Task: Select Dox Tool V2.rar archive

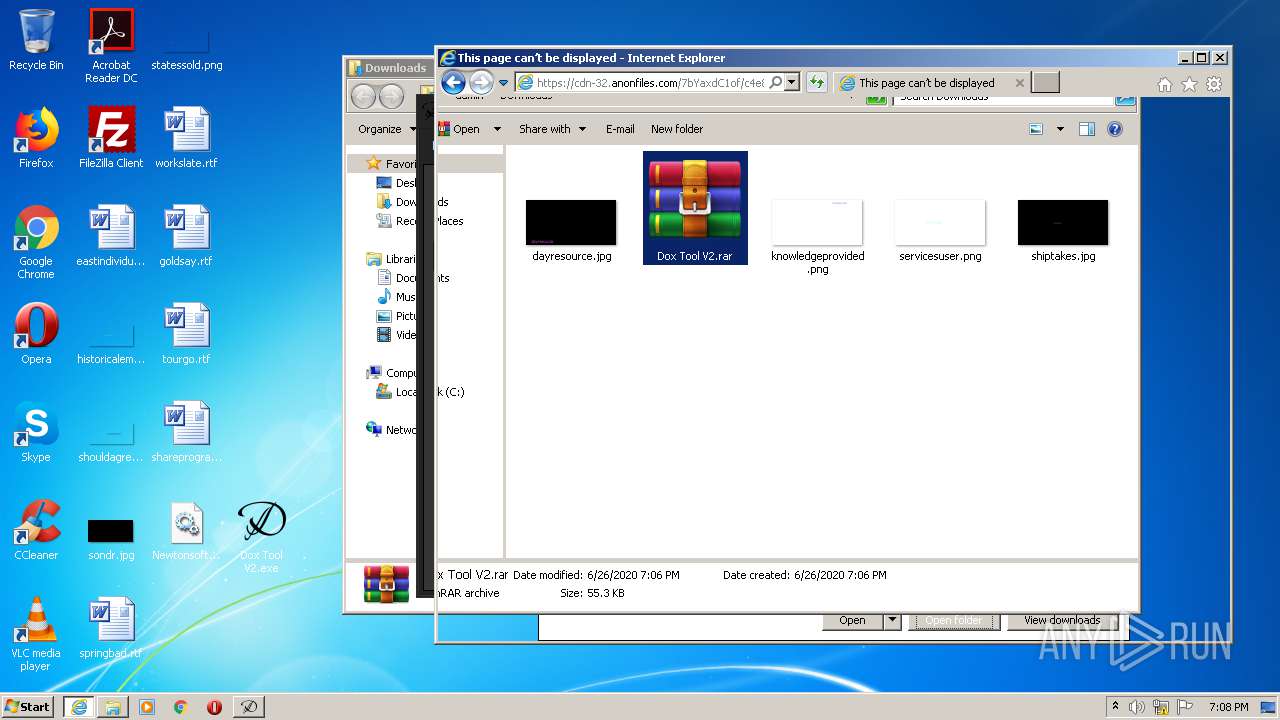Action: 695,208
